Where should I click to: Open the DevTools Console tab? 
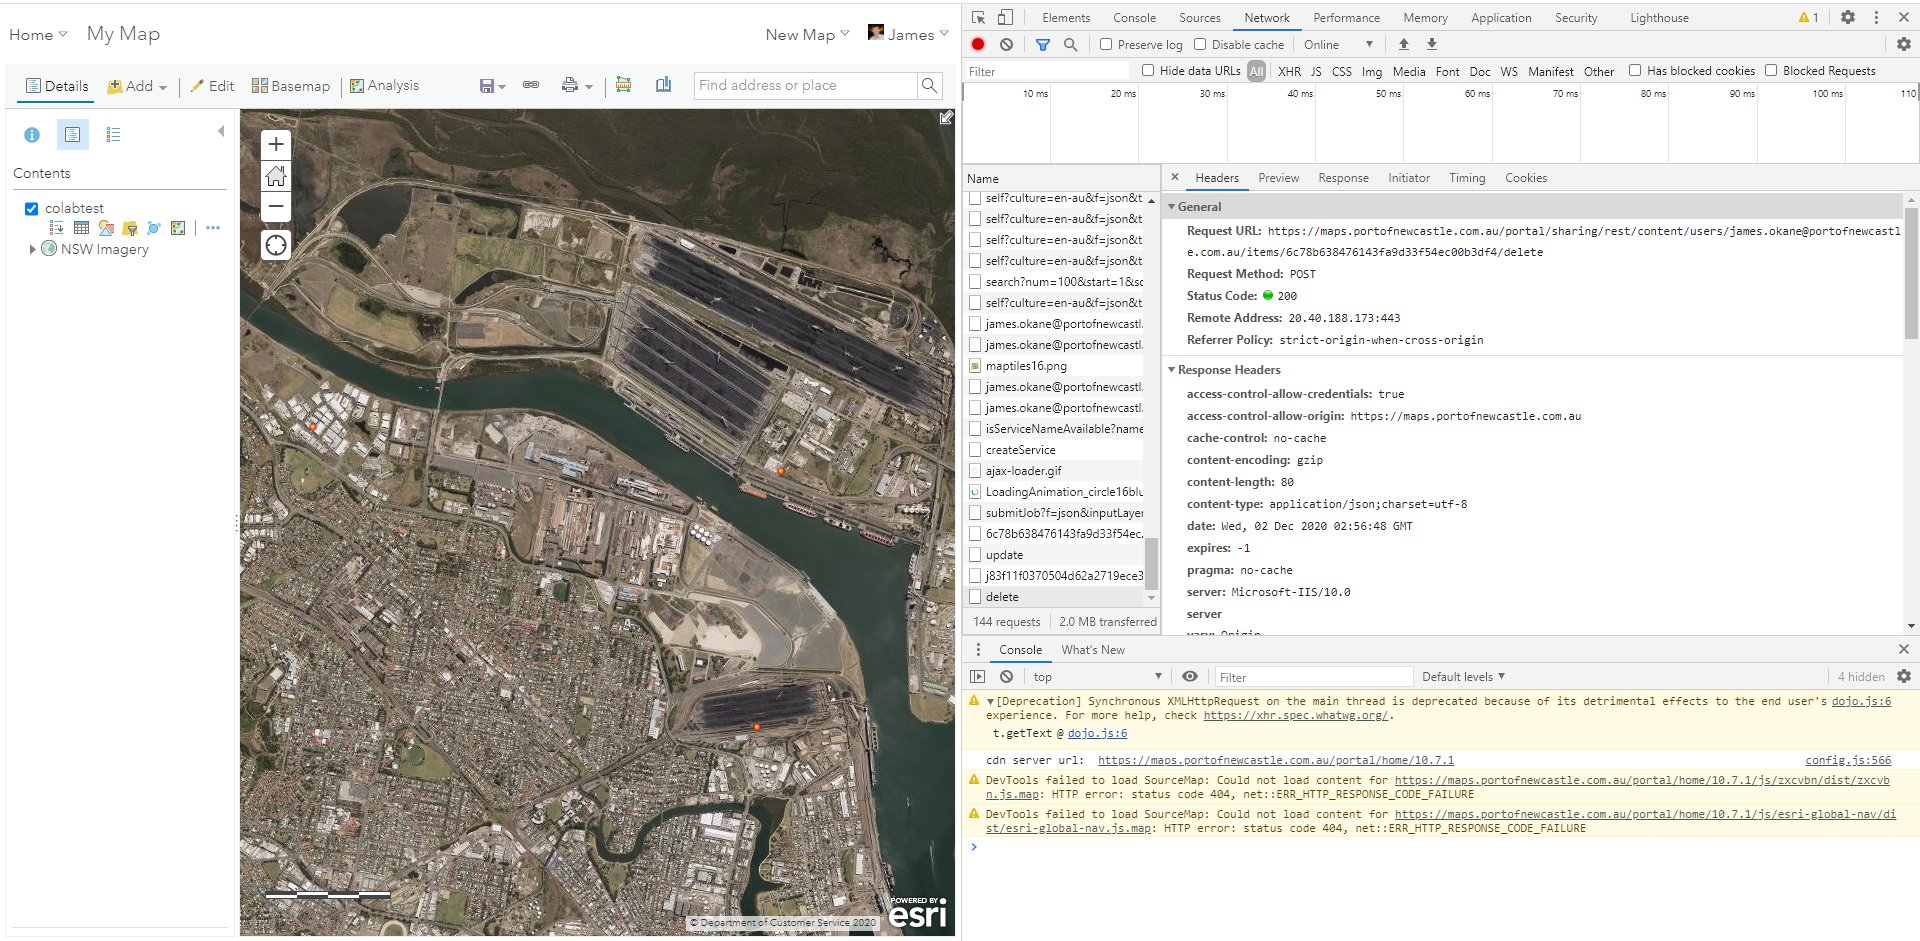(x=1134, y=18)
